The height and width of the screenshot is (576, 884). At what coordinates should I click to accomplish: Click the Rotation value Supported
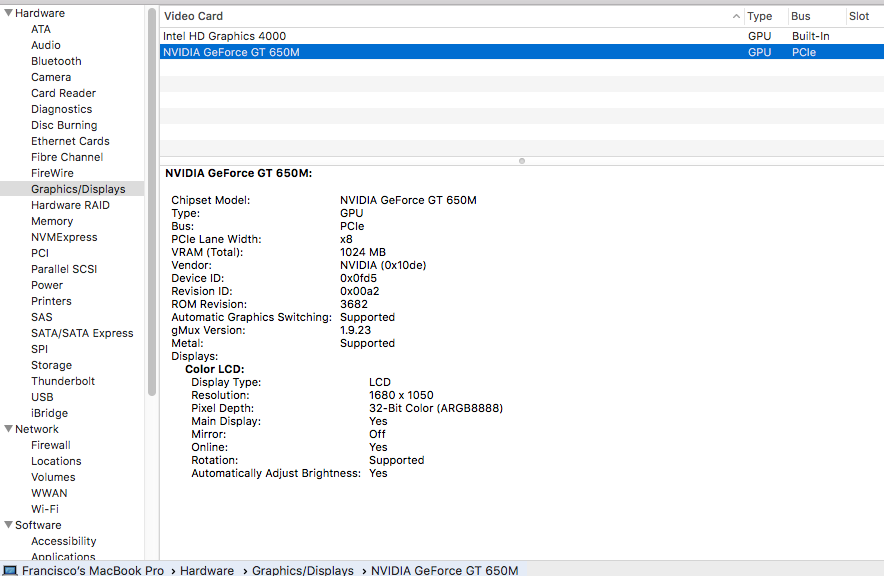(396, 460)
